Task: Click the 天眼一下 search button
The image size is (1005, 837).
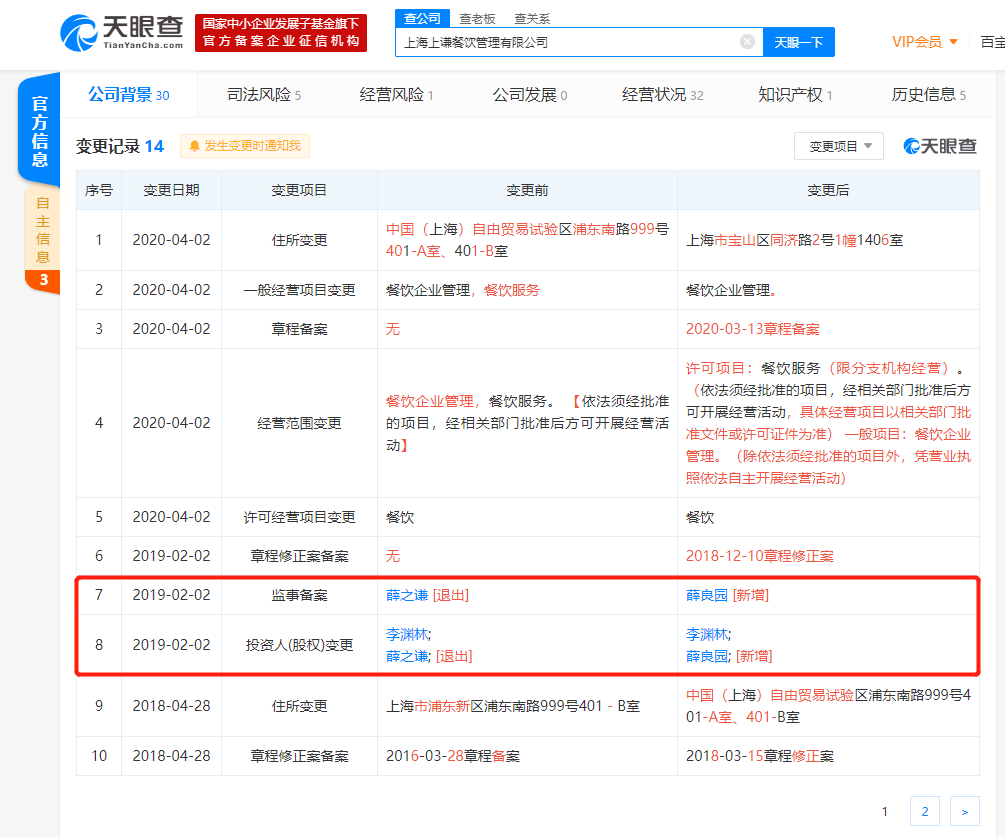Action: [799, 41]
